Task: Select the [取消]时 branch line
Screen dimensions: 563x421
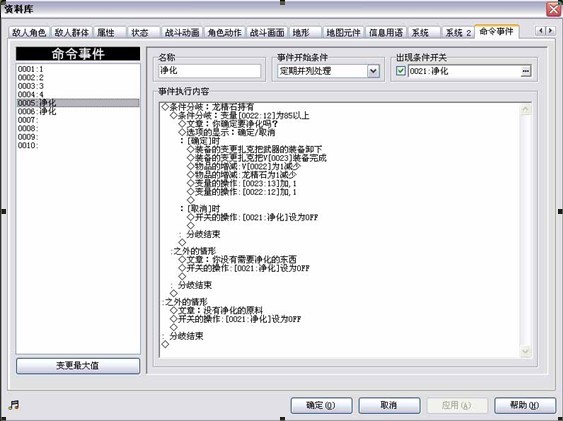Action: pos(200,209)
